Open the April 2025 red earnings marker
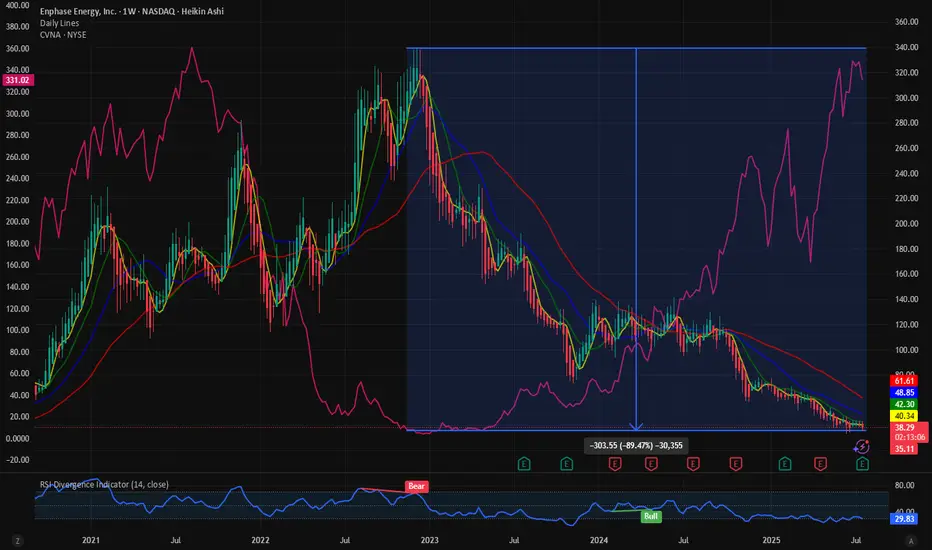Screen dimensions: 932x550 820,464
